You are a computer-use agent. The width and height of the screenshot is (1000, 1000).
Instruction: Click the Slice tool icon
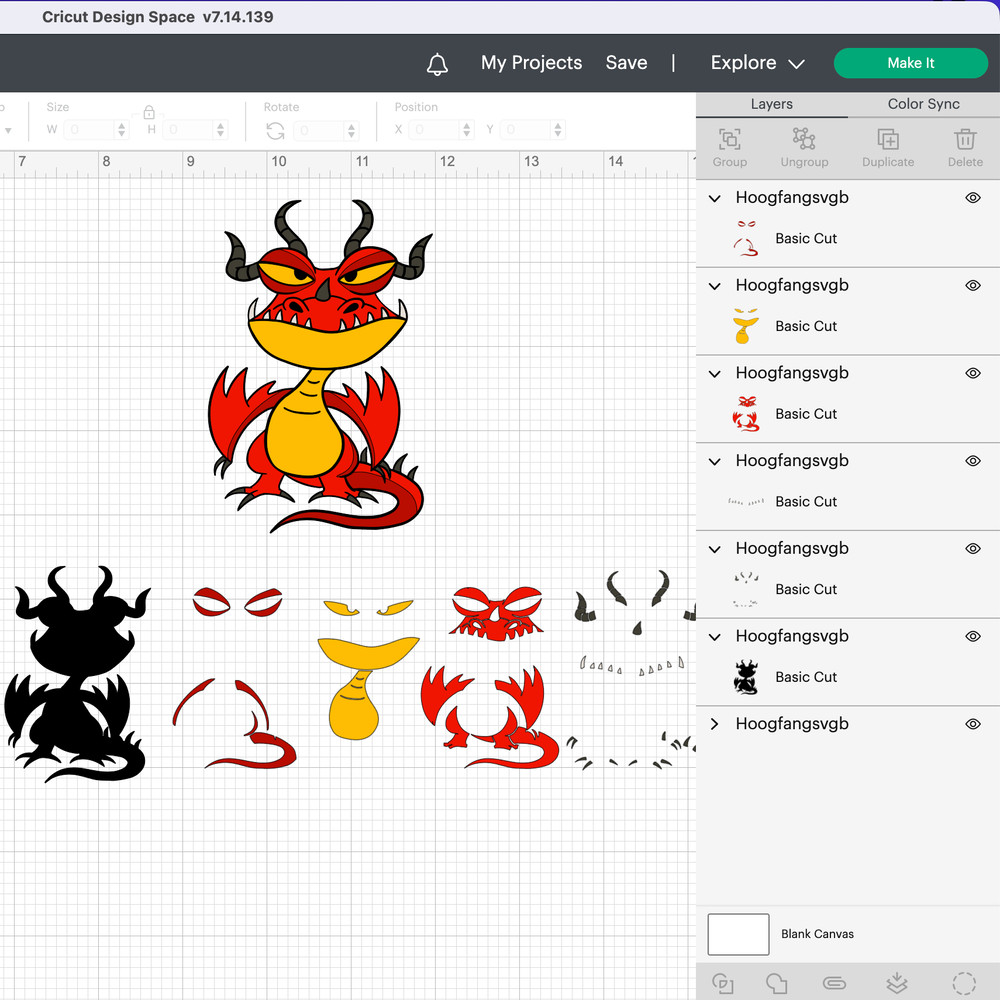[720, 983]
